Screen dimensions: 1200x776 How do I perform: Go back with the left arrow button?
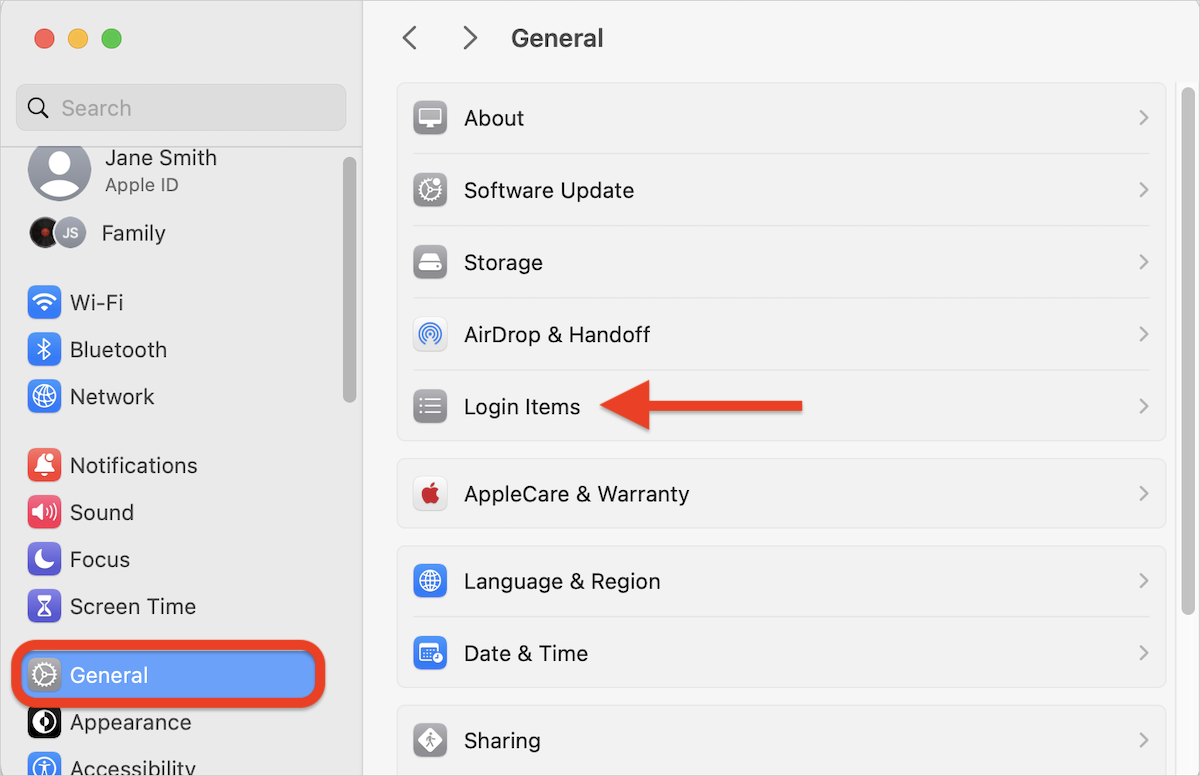point(409,38)
